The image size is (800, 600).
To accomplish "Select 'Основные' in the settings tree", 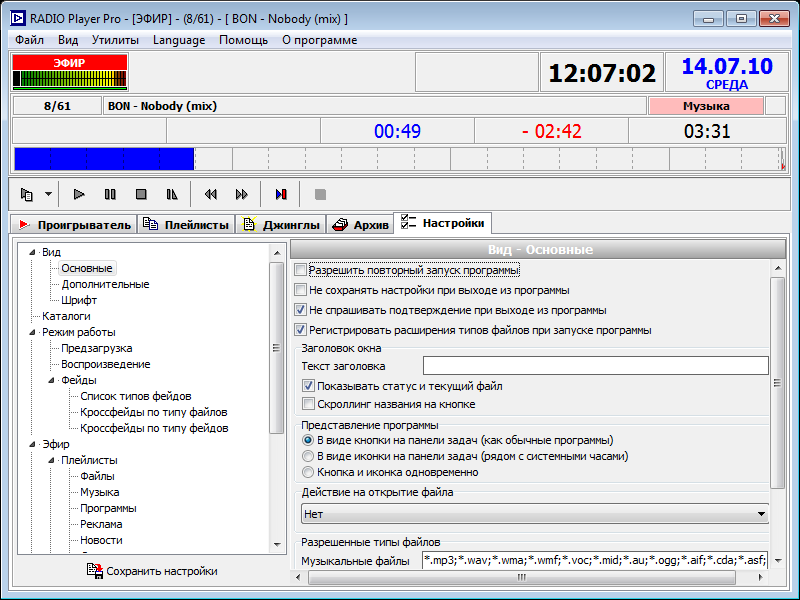I will tap(87, 268).
